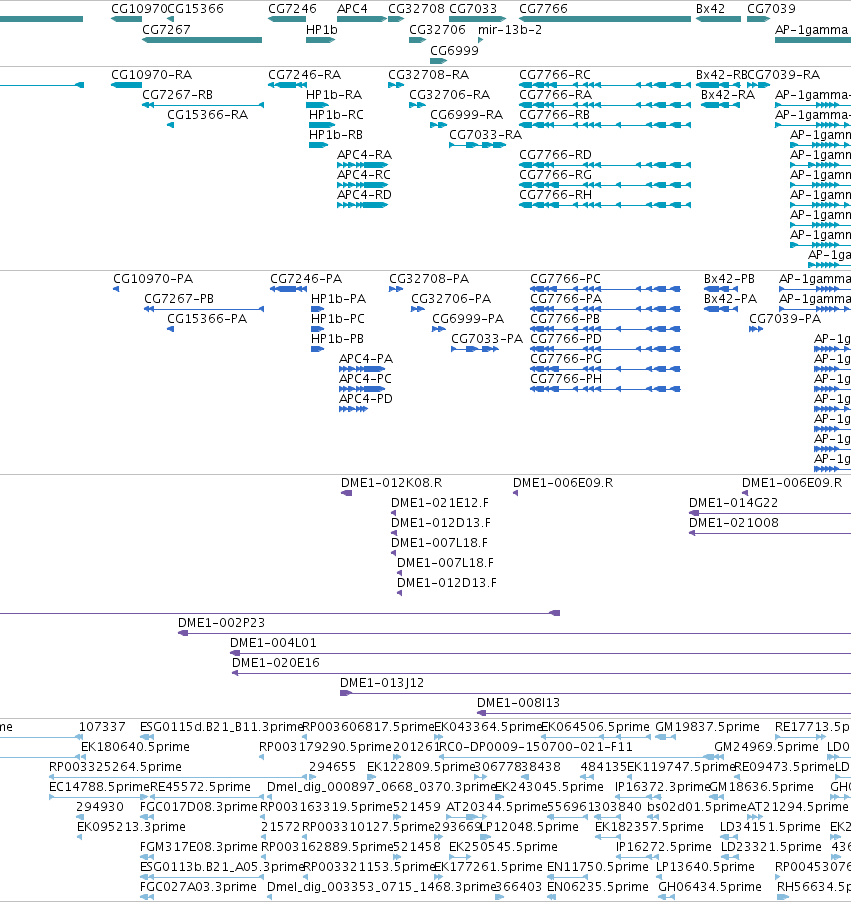851x902 pixels.
Task: Select EST RP003325264.5prime
Action: (115, 767)
